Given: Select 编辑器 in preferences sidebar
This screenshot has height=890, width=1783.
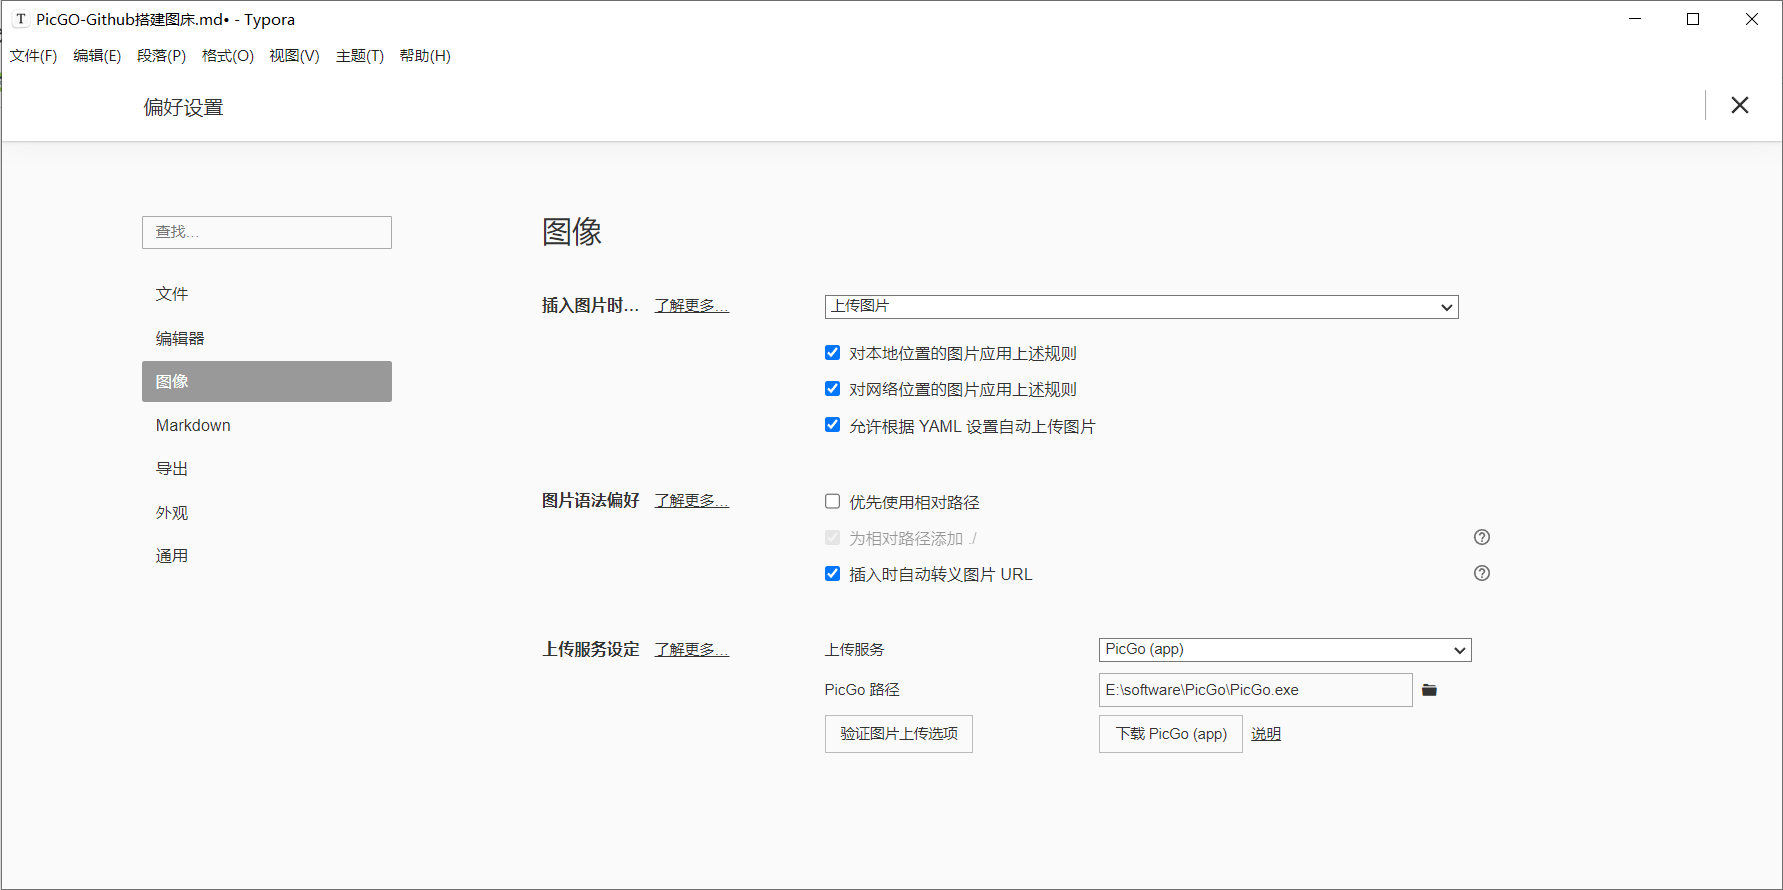Looking at the screenshot, I should 267,338.
